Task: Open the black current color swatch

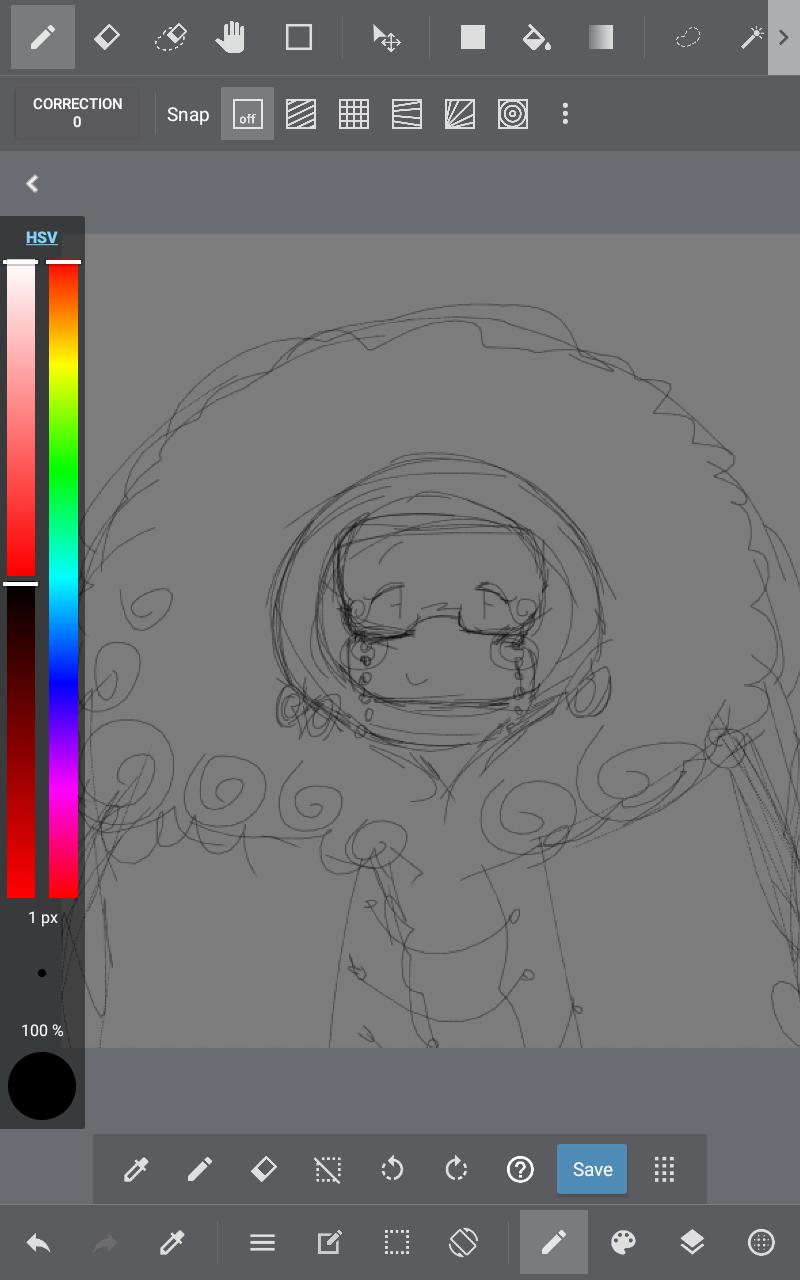Action: pos(42,1086)
